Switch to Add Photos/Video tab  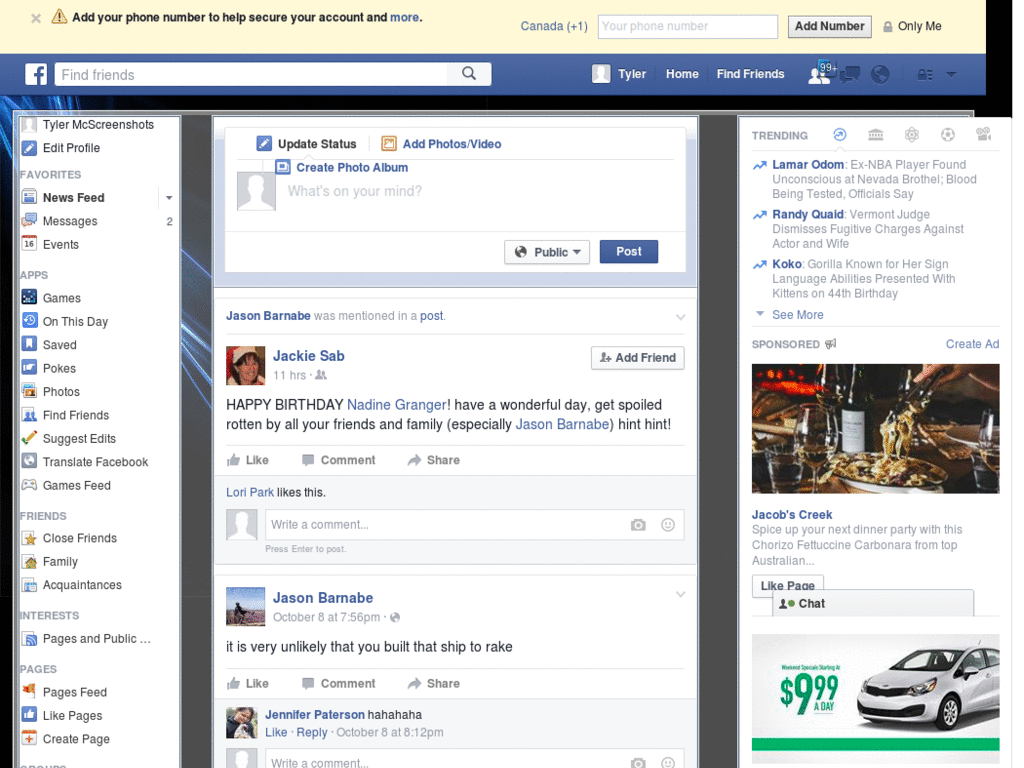(441, 144)
